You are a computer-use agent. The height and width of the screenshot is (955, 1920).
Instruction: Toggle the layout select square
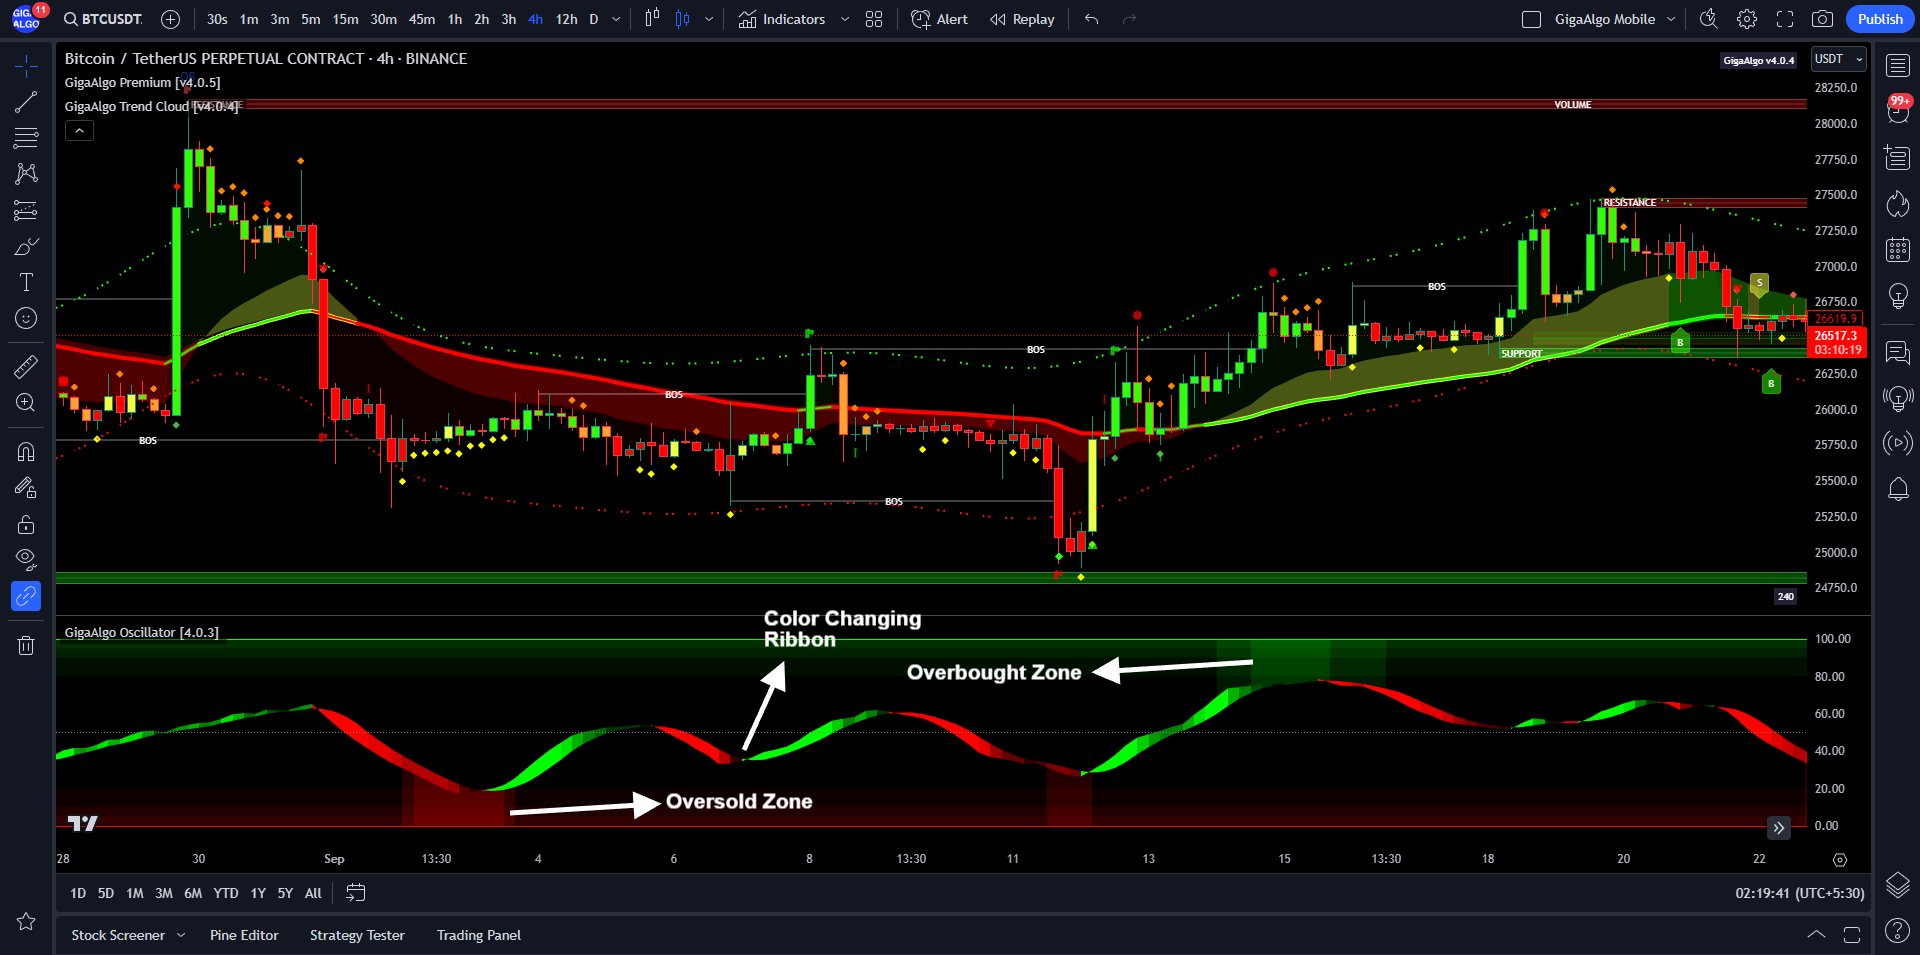click(x=1531, y=19)
